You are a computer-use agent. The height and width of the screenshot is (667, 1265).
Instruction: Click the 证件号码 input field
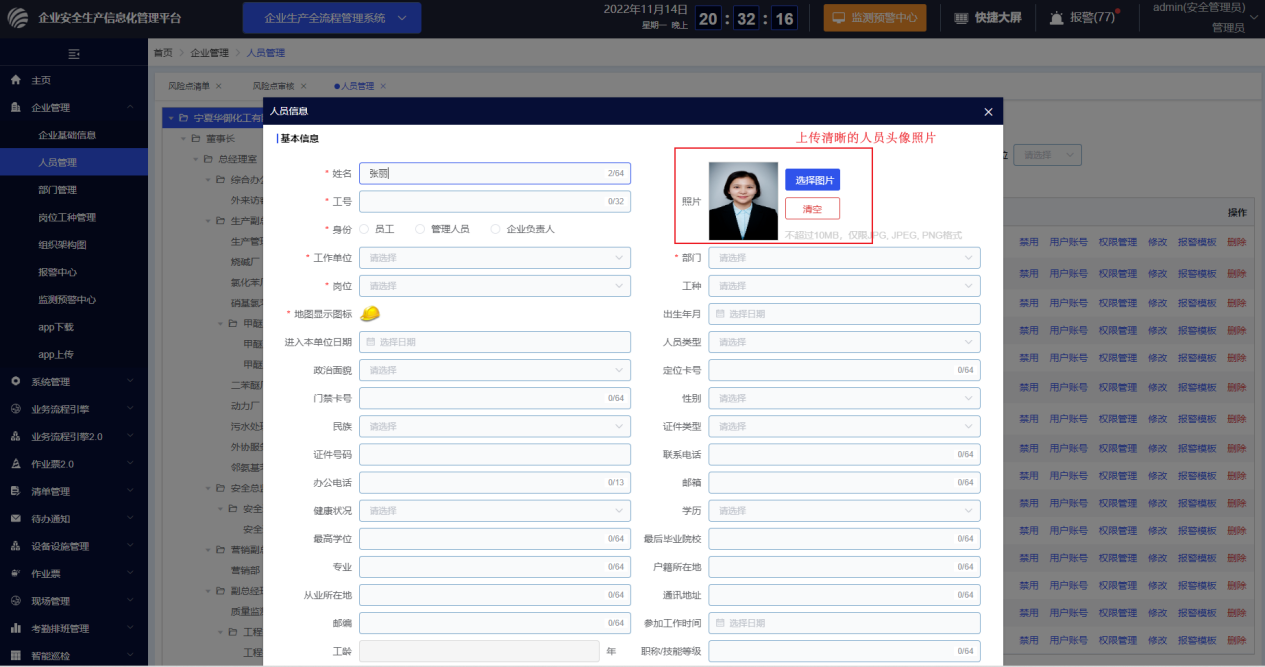pyautogui.click(x=495, y=454)
